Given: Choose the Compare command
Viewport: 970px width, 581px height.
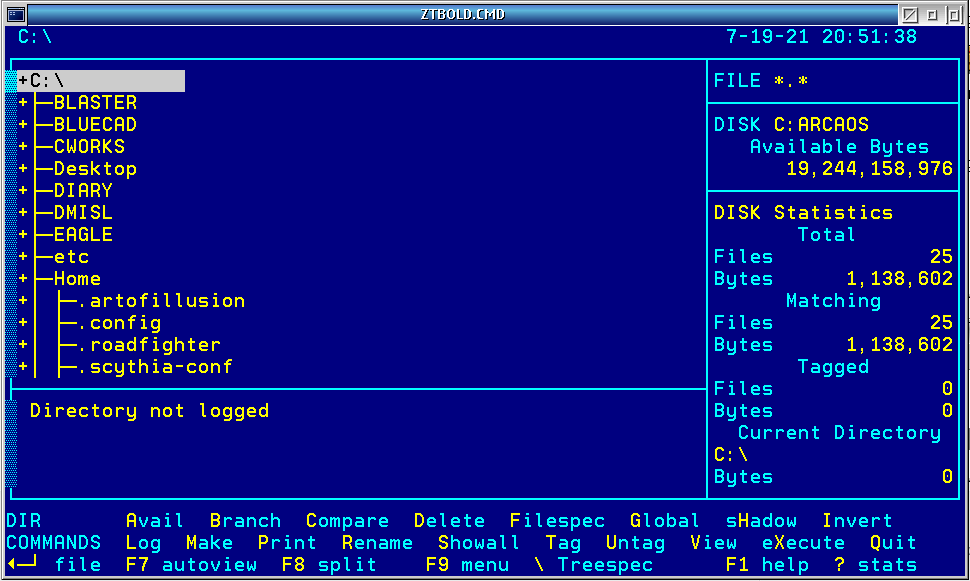Looking at the screenshot, I should 347,521.
